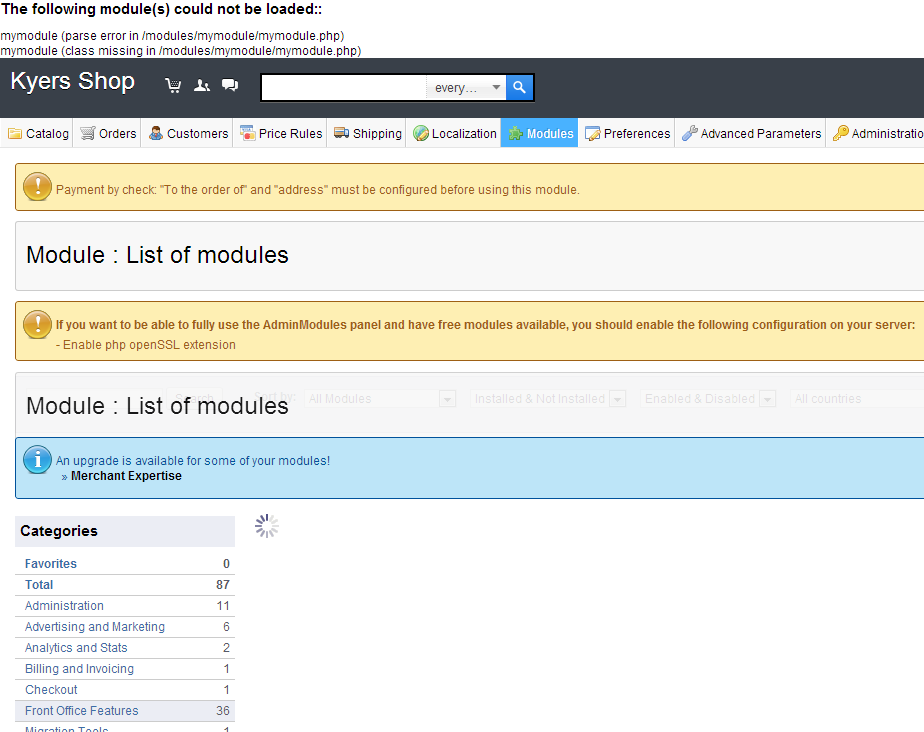Image resolution: width=924 pixels, height=732 pixels.
Task: Click the Front Office Features count 36
Action: pos(223,711)
